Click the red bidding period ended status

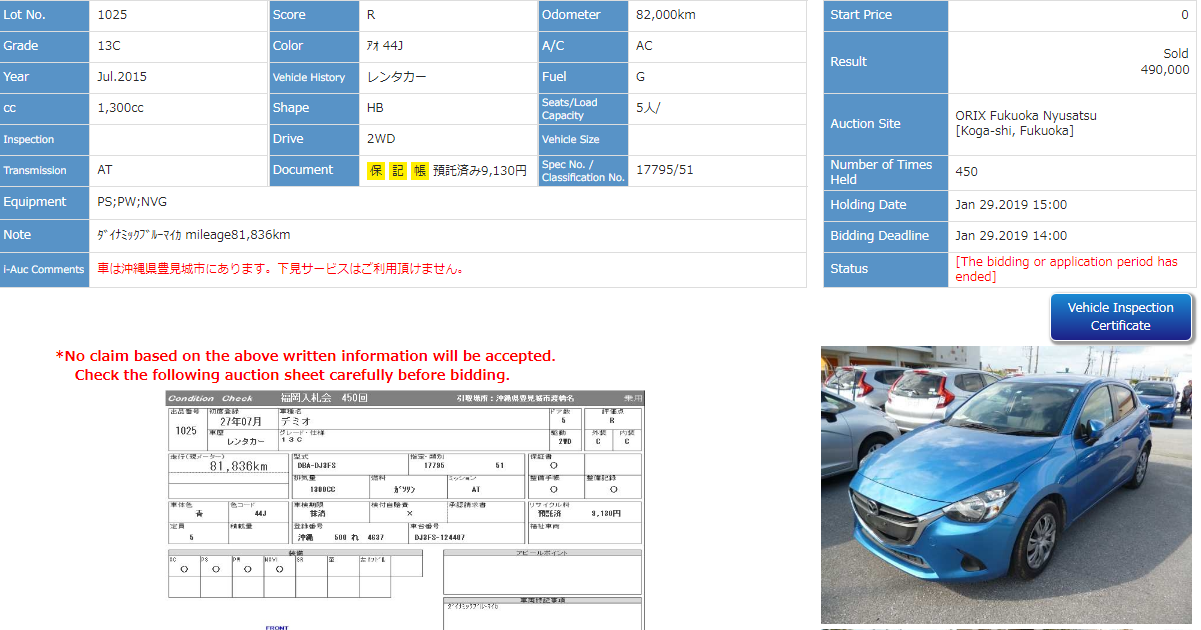[1066, 269]
